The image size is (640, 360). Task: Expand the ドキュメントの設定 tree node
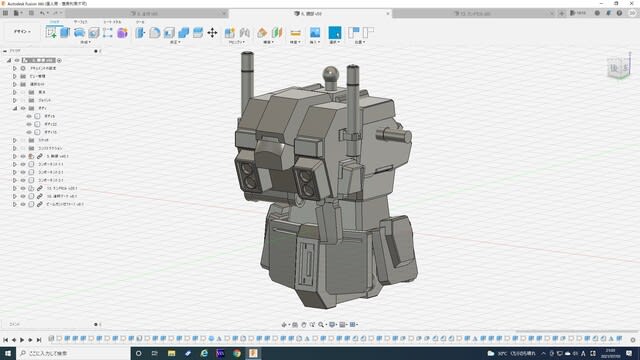tap(15, 68)
